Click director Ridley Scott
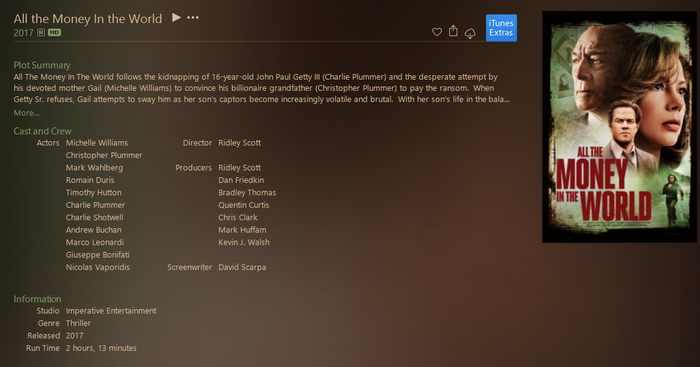The image size is (700, 367). [239, 143]
